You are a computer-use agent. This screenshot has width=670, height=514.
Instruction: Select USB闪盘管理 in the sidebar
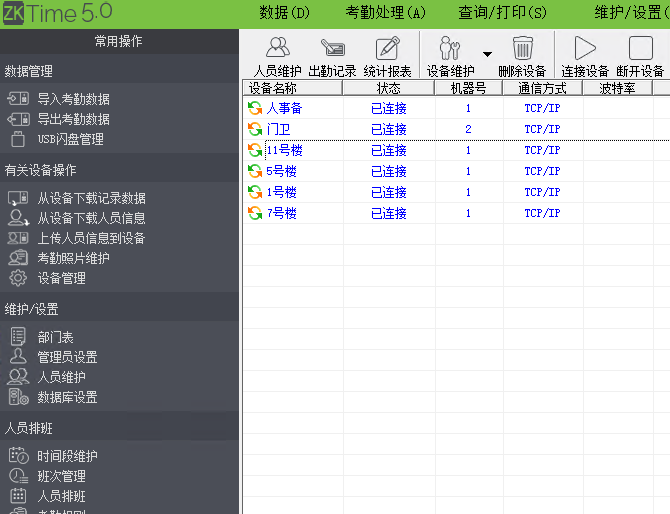pyautogui.click(x=70, y=139)
